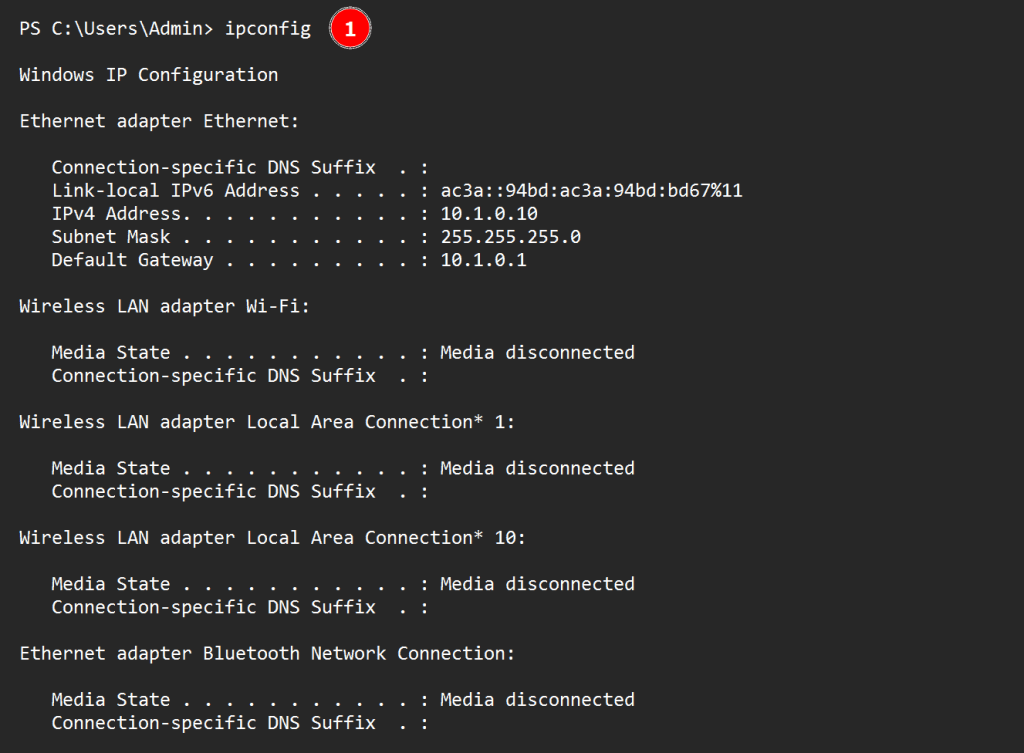Click the Local Area Connection* 10 heading
This screenshot has width=1024, height=753.
272,538
